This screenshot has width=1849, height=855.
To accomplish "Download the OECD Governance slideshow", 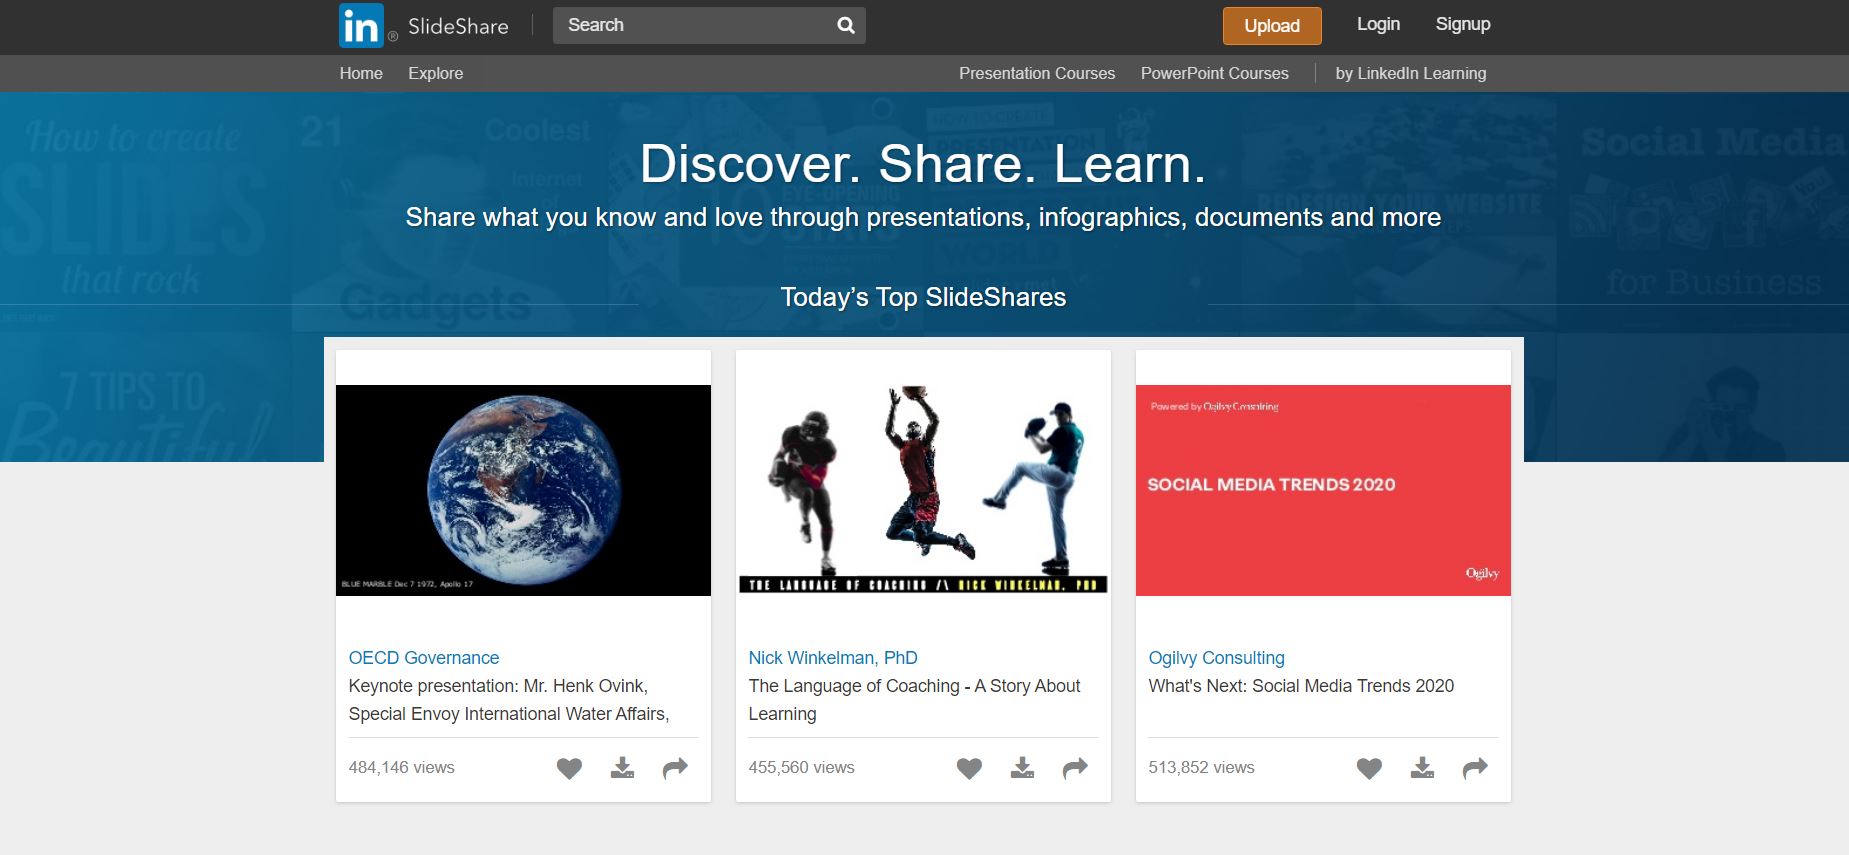I will coord(622,768).
